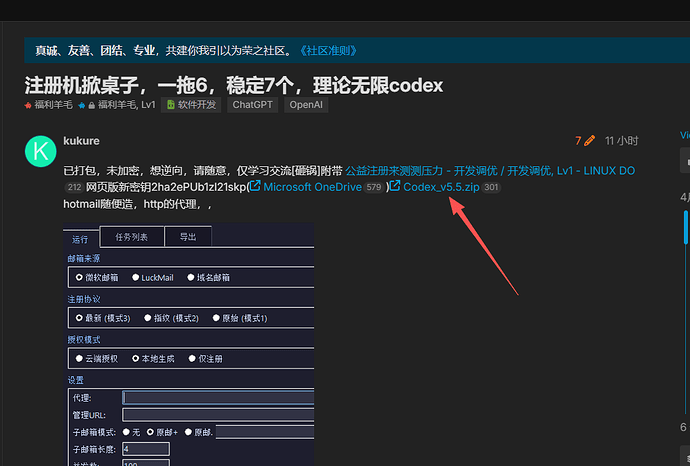
Task: Click the 代理 proxy input field
Action: (x=218, y=398)
